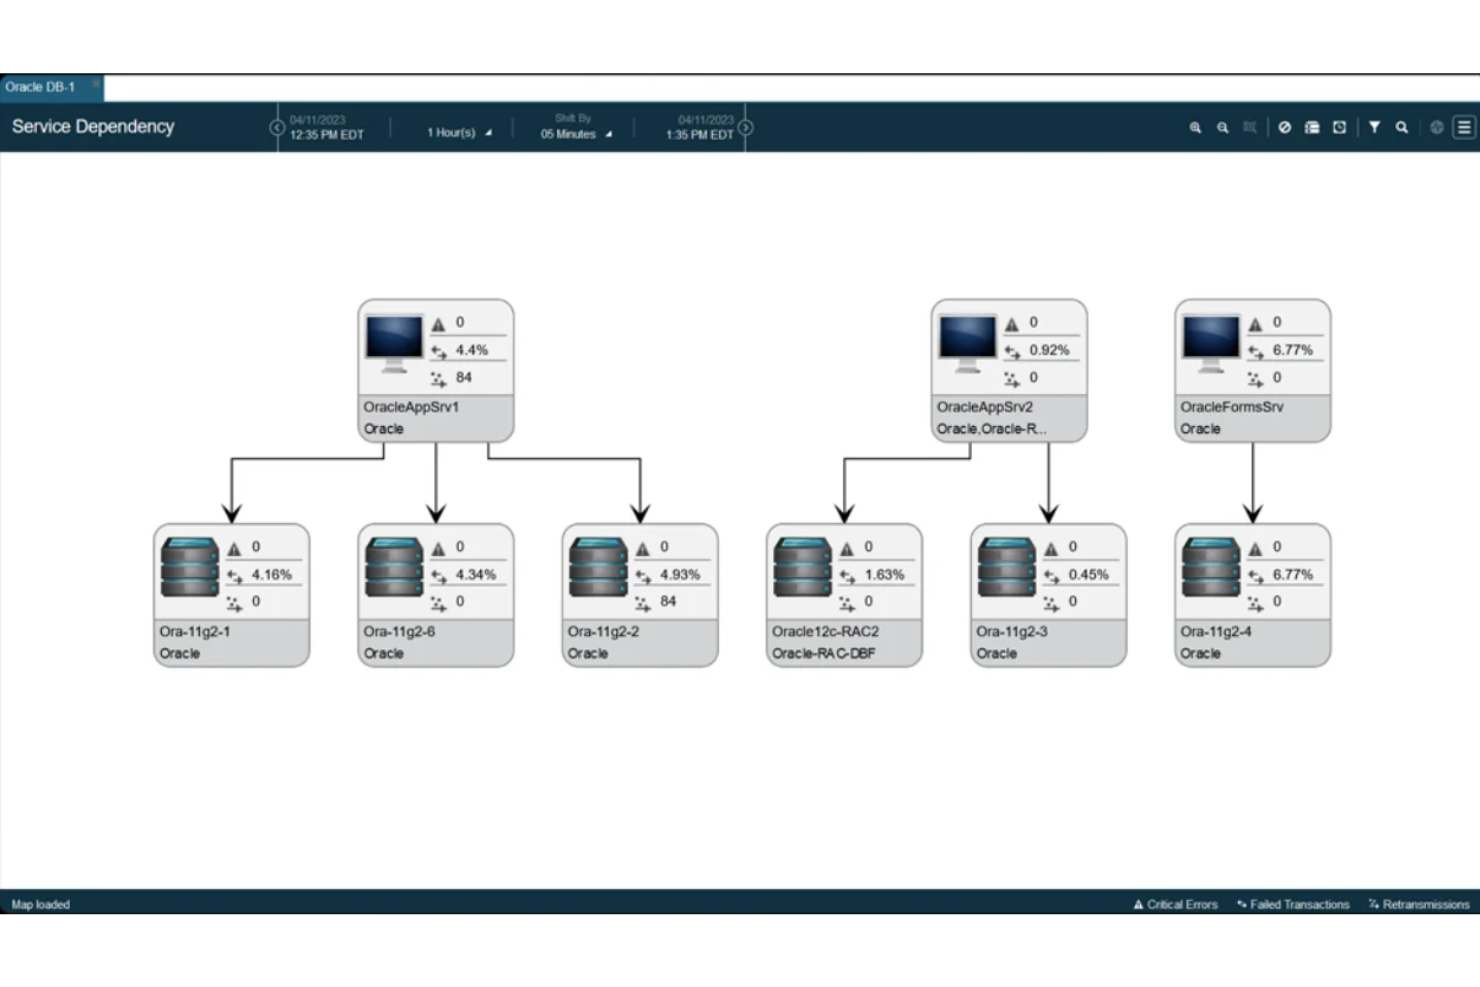The image size is (1480, 987).
Task: Click the Zoom Out magnifier icon
Action: (x=1222, y=128)
